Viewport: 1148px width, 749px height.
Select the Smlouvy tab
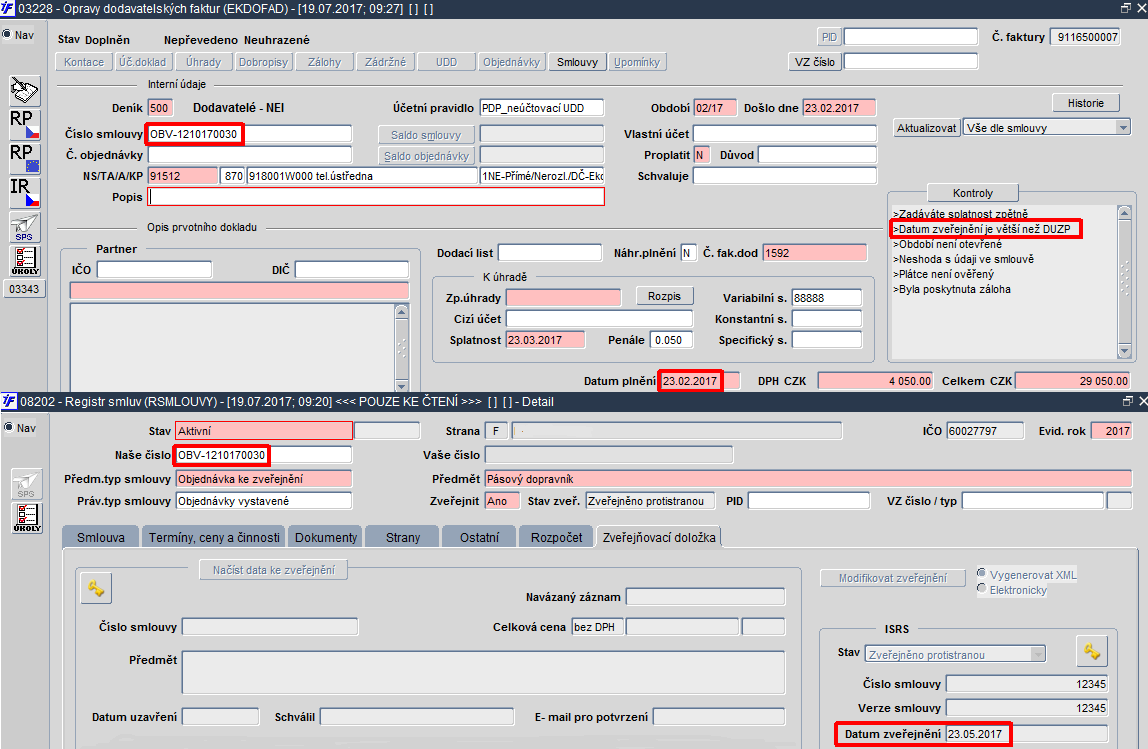click(577, 62)
